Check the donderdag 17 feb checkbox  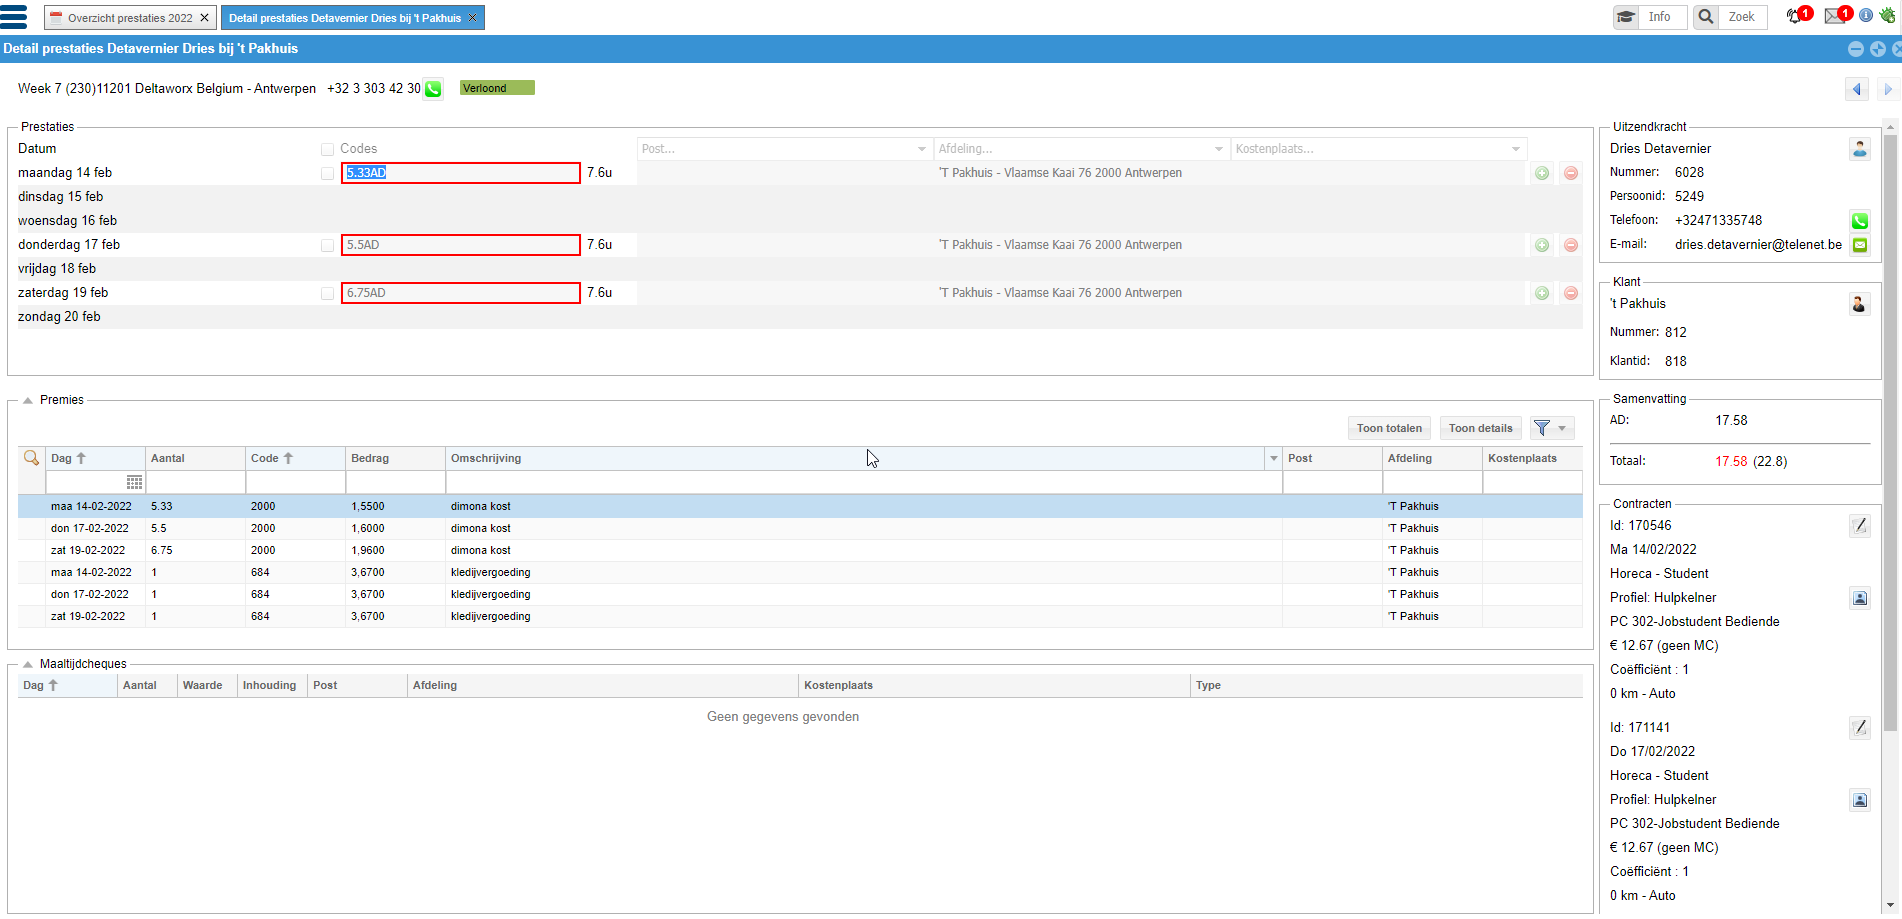tap(327, 245)
